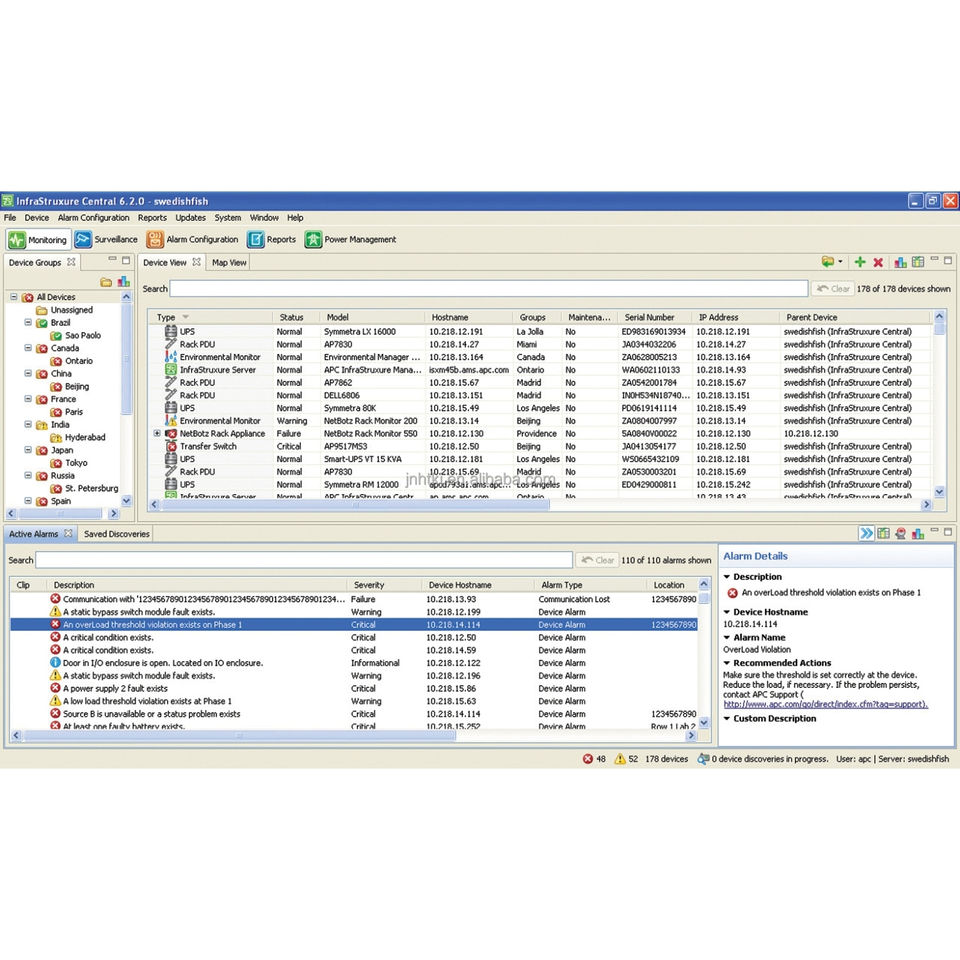Open the Alarm Configuration menu
Viewport: 960px width, 960px height.
[94, 217]
